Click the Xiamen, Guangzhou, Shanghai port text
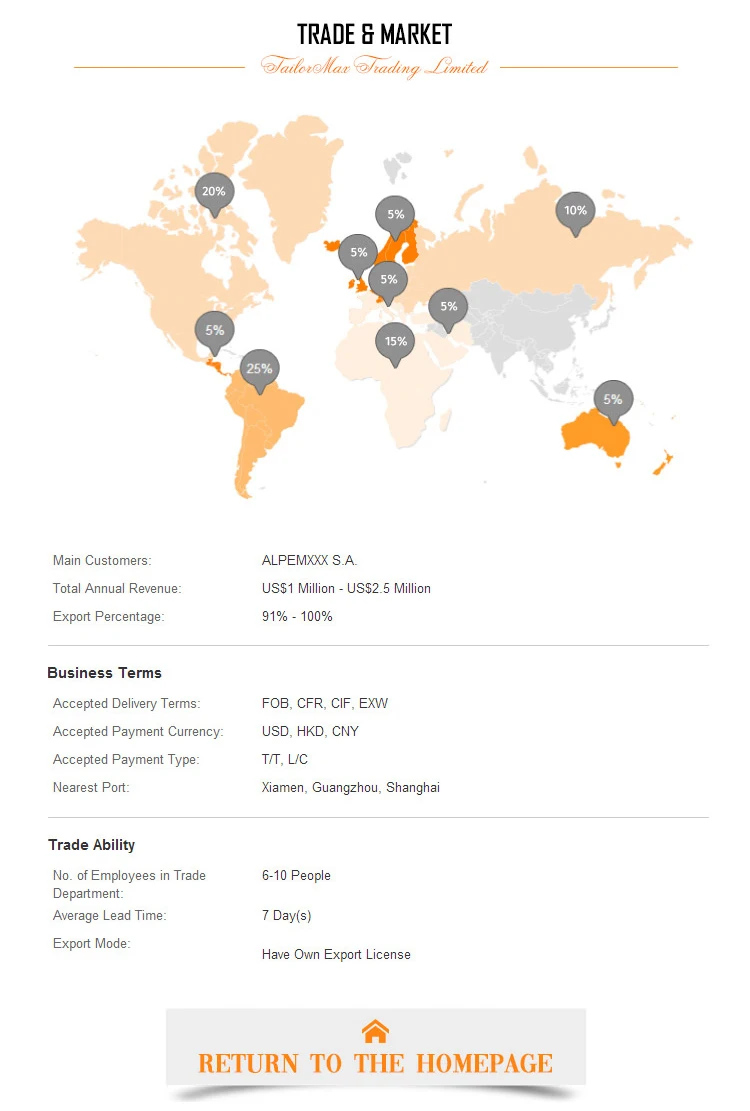The image size is (750, 1111). click(x=351, y=788)
